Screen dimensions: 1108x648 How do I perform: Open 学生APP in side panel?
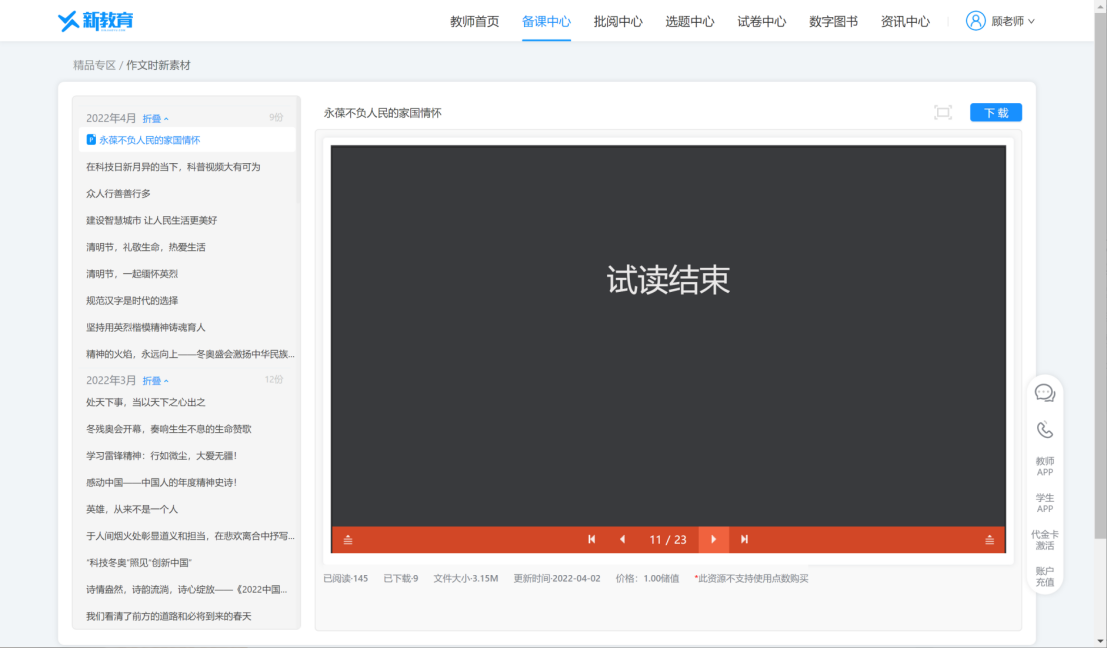pyautogui.click(x=1044, y=503)
